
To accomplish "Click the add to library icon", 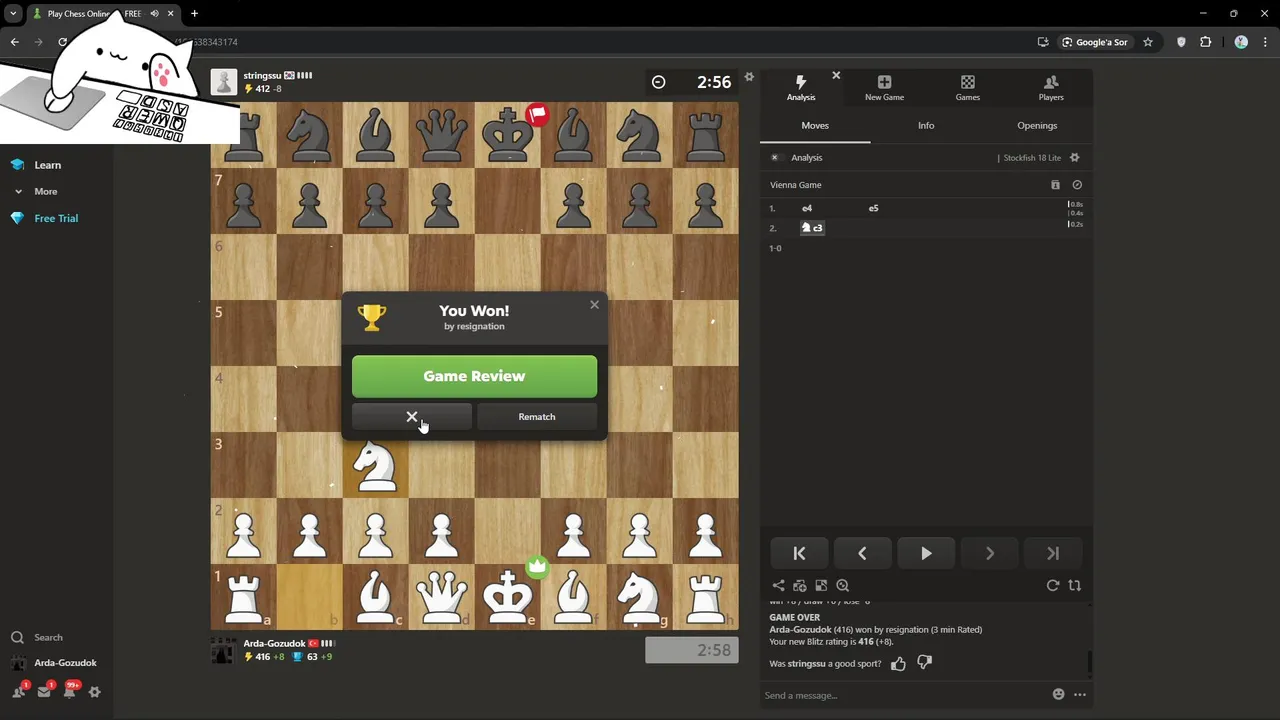I will pos(800,586).
